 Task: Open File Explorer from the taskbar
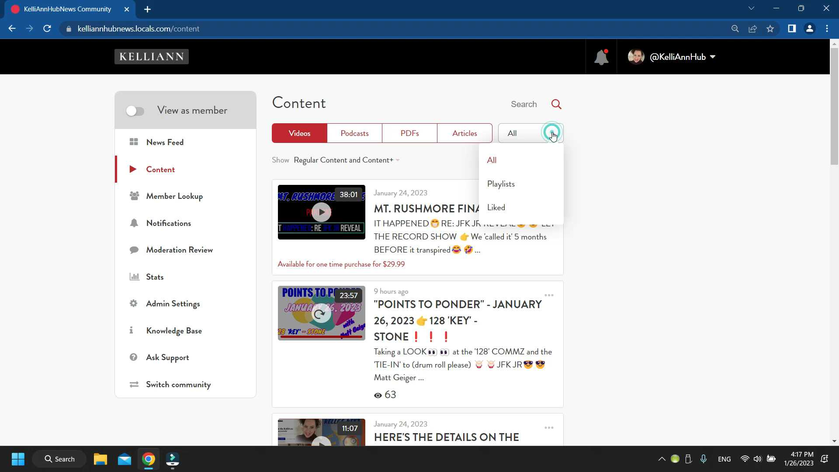tap(100, 459)
